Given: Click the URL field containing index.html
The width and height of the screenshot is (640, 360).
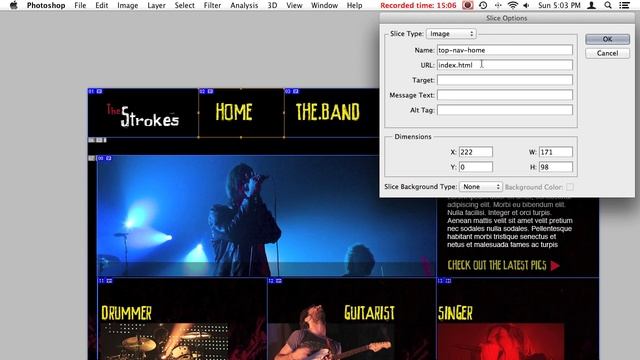Looking at the screenshot, I should point(504,65).
